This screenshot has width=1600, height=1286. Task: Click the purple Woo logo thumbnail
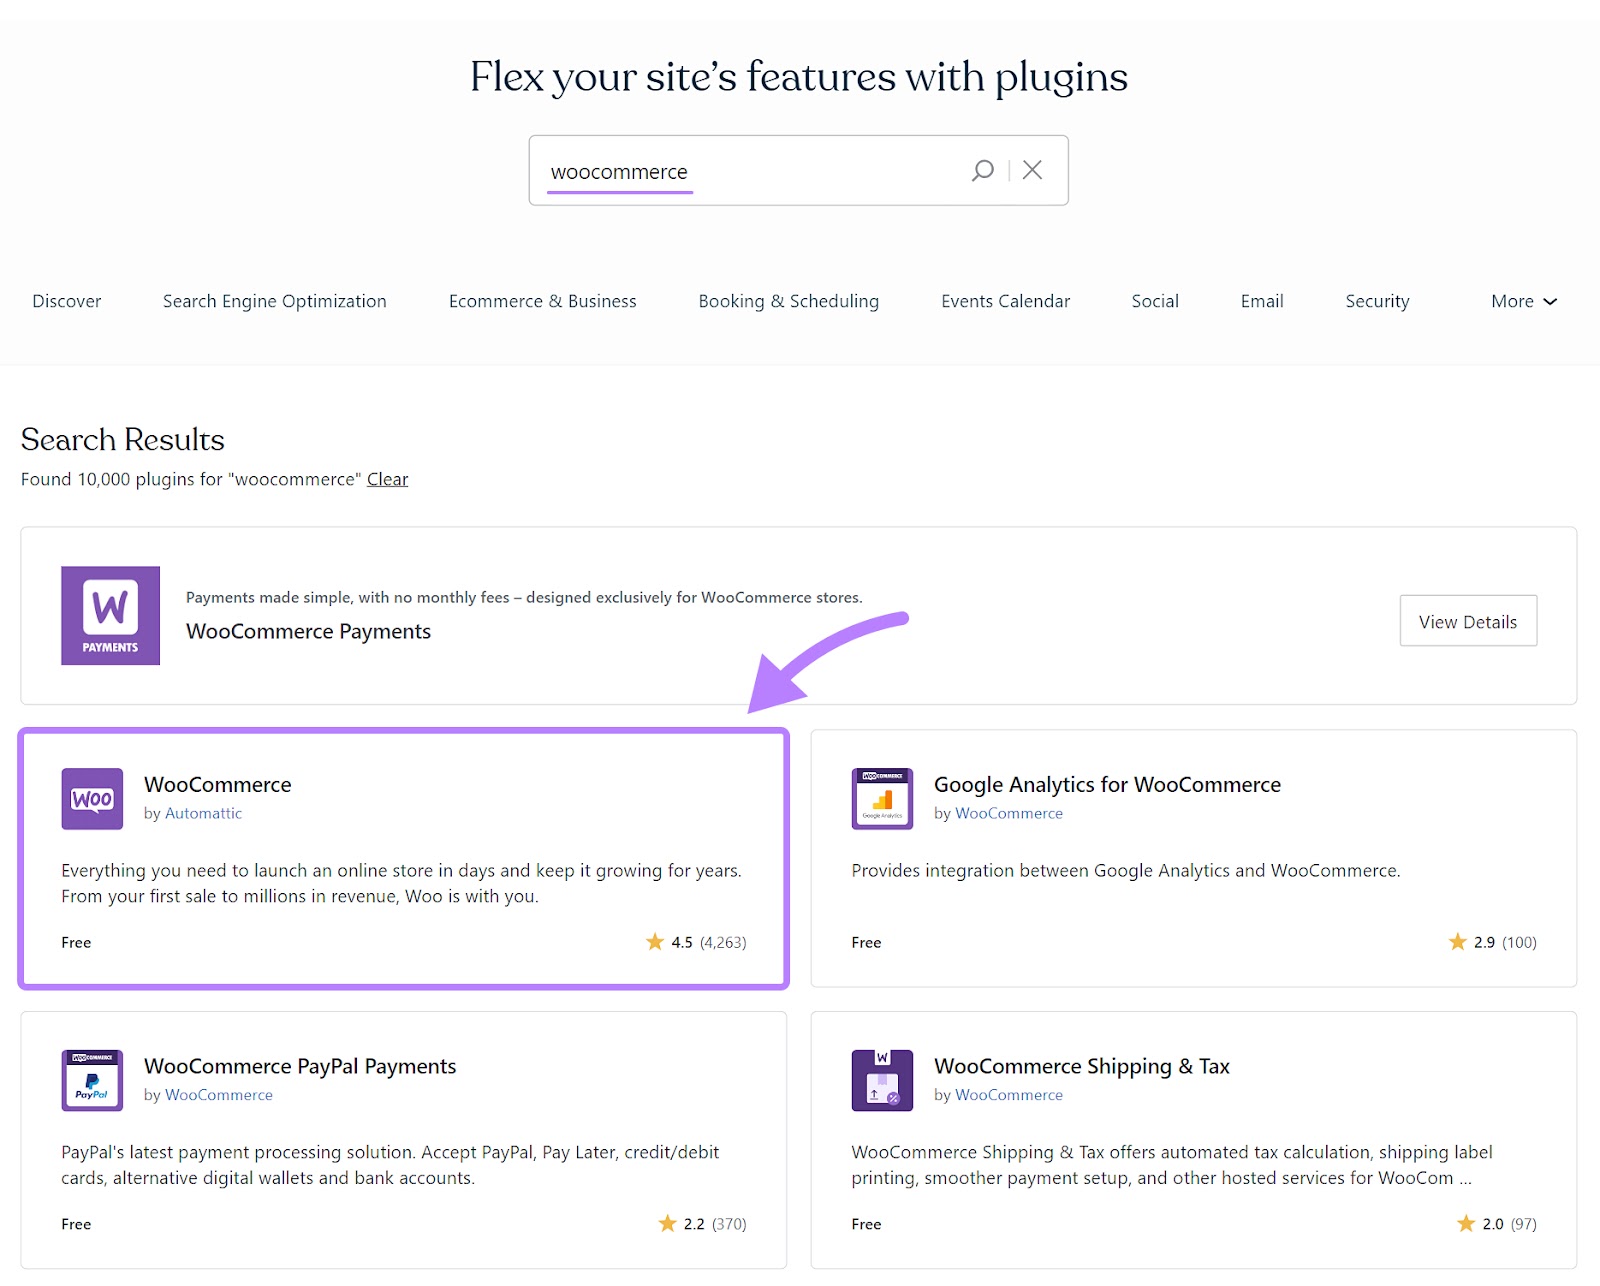91,799
